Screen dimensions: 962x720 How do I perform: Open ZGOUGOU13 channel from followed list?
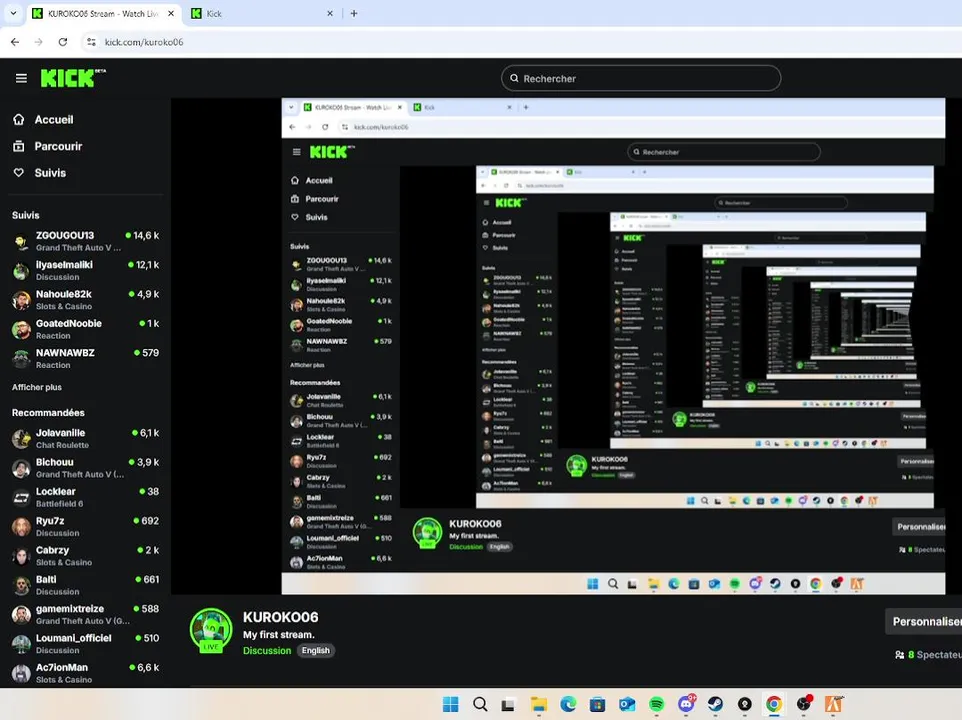[85, 241]
